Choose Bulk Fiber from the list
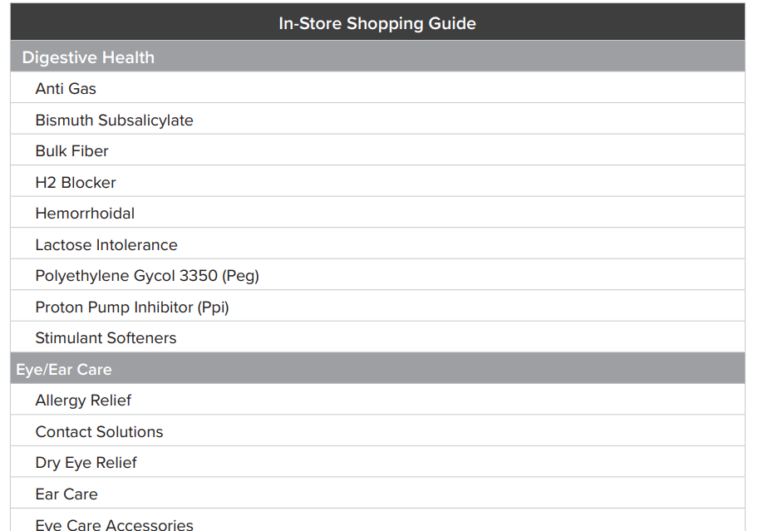This screenshot has width=768, height=531. click(72, 151)
